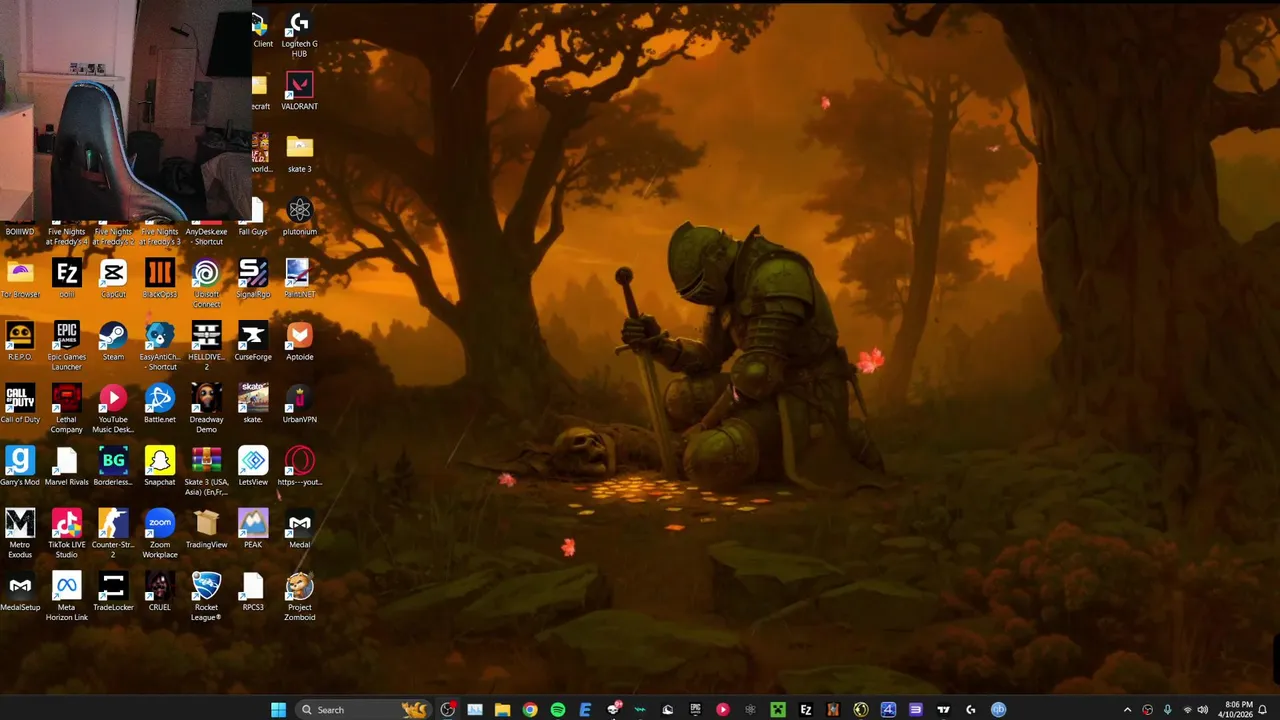
Task: Select the Marvel Rivals file icon
Action: pyautogui.click(x=66, y=466)
